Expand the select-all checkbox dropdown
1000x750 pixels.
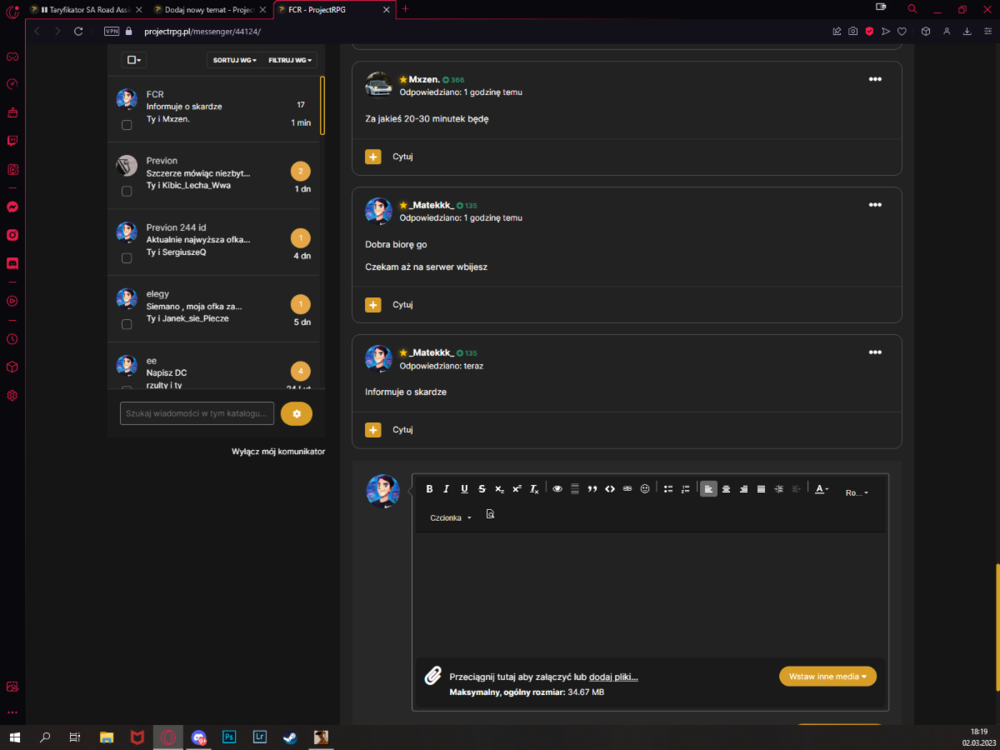[134, 60]
